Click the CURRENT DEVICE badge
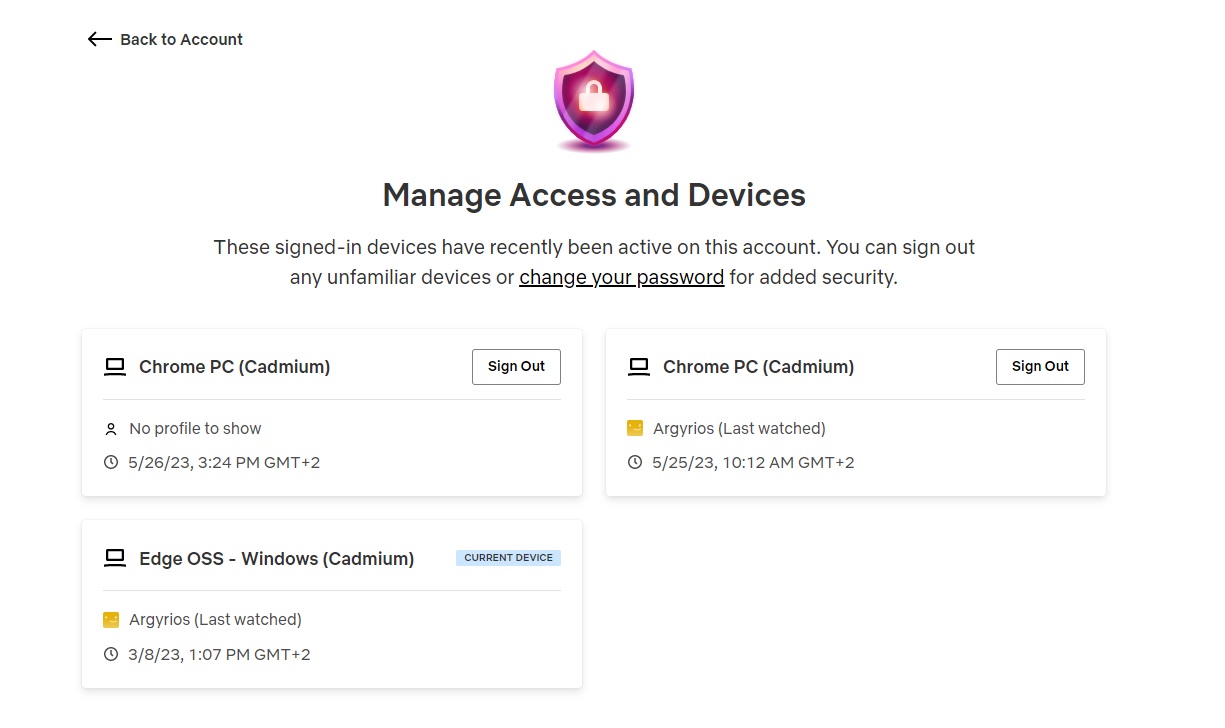Viewport: 1225px width, 728px height. coord(508,557)
